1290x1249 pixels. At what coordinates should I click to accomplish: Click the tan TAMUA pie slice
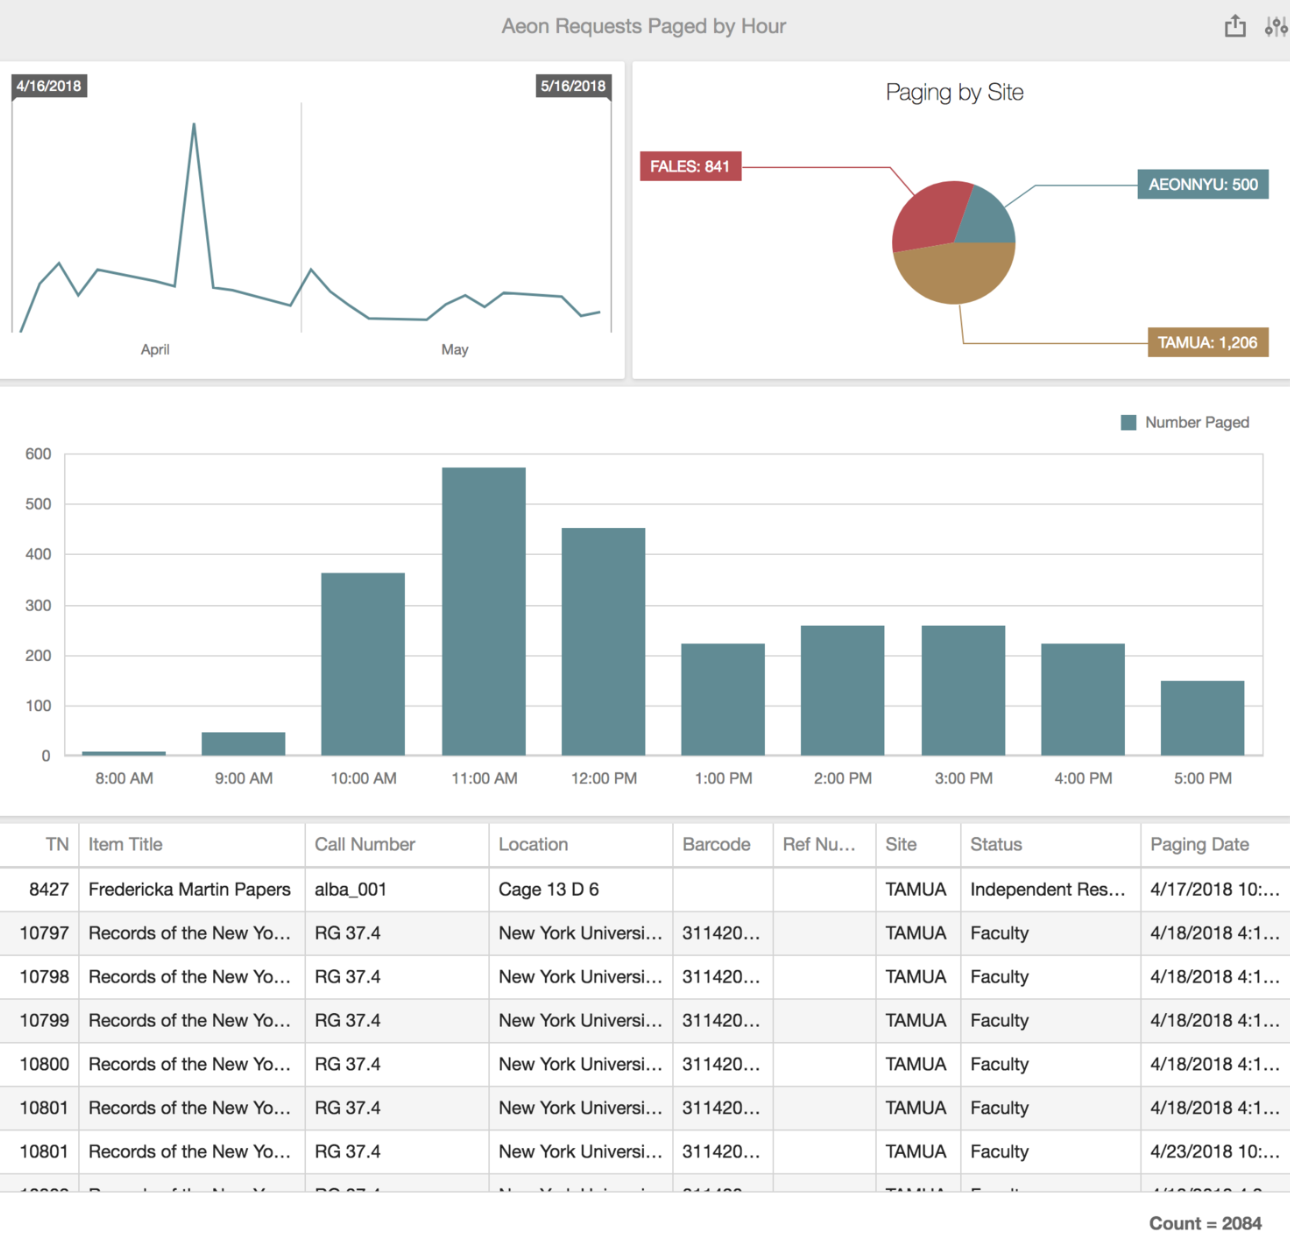coord(955,275)
